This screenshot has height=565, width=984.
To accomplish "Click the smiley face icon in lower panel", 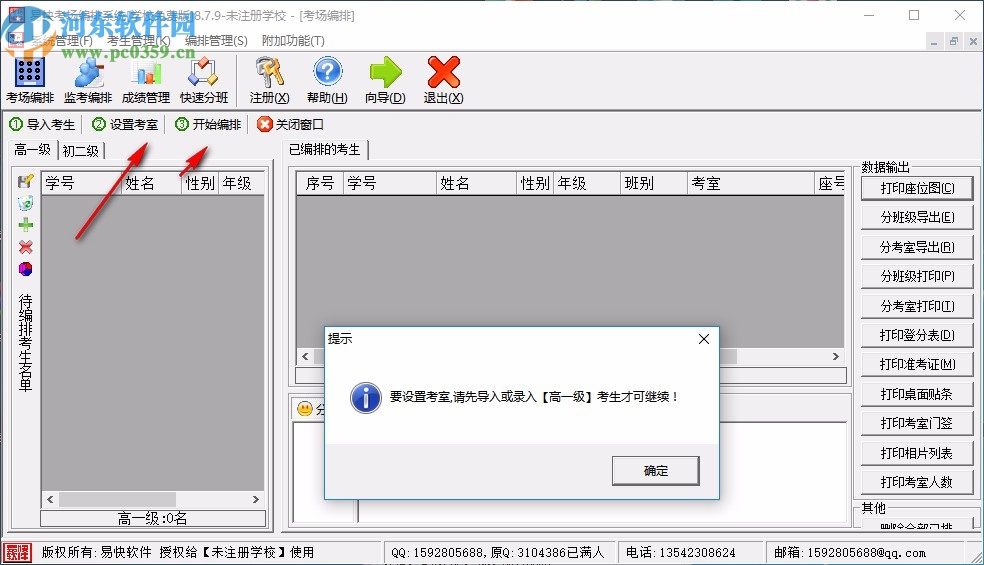I will coord(304,409).
